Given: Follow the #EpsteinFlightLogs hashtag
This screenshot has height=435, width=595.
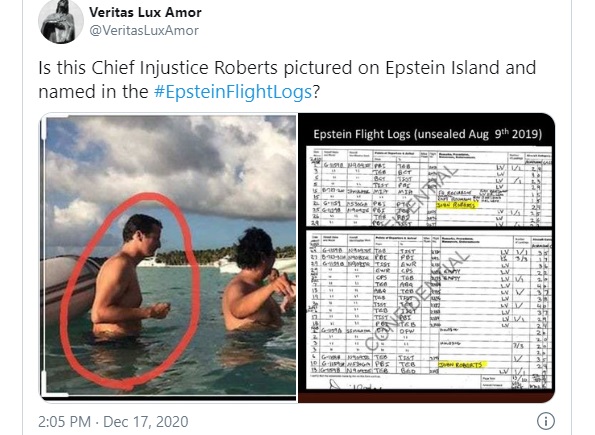Looking at the screenshot, I should [x=233, y=91].
